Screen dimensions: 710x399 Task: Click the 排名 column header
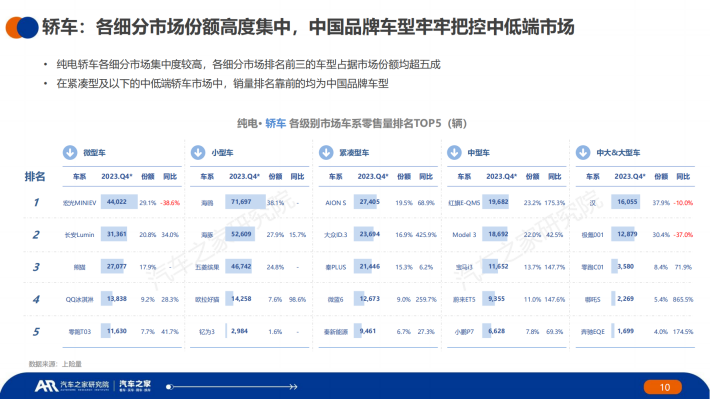pyautogui.click(x=35, y=176)
